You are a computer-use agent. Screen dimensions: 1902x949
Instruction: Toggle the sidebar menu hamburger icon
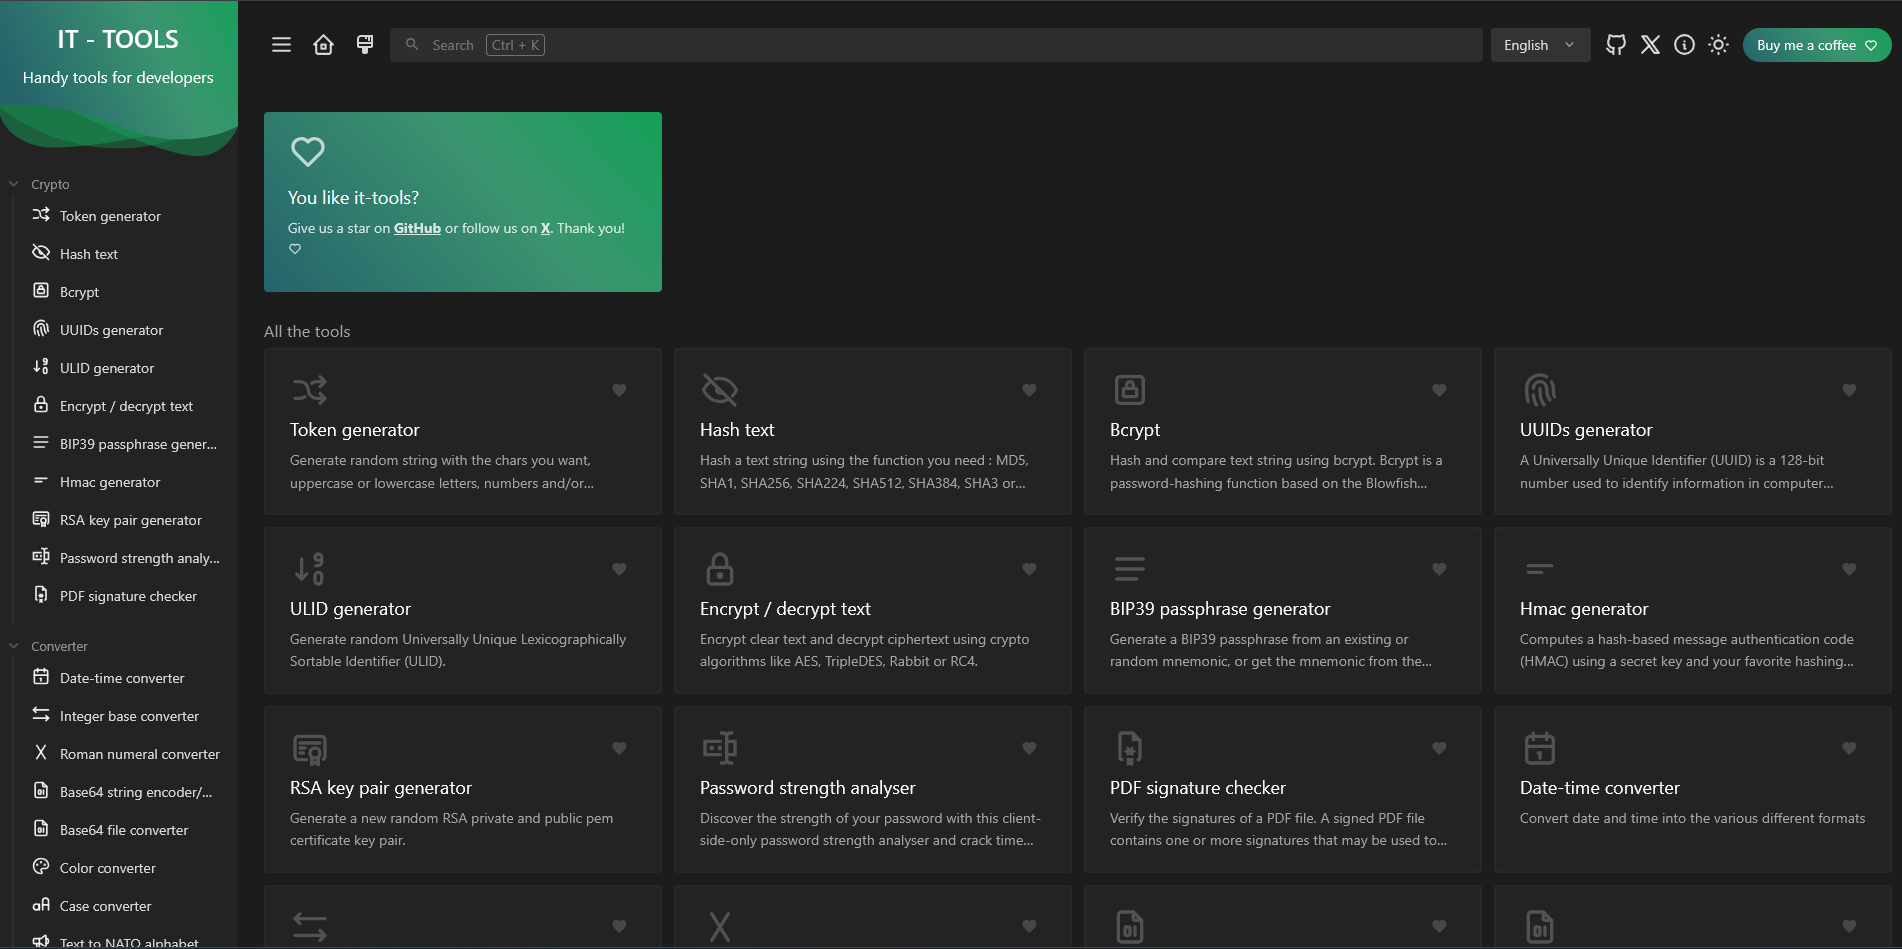[x=281, y=45]
